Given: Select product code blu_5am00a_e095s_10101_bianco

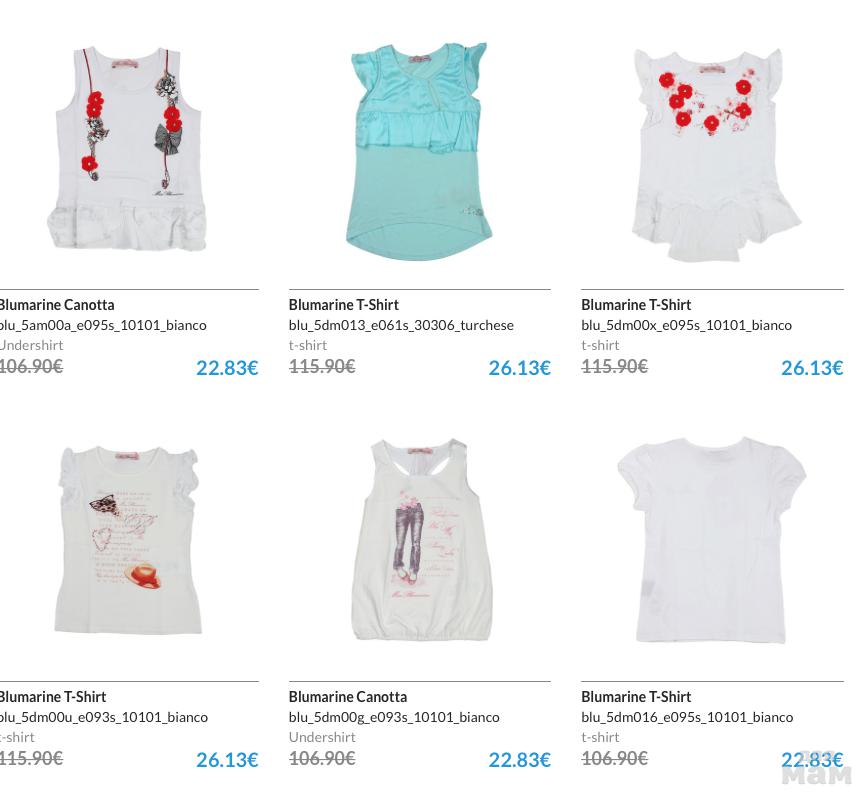Looking at the screenshot, I should [103, 325].
